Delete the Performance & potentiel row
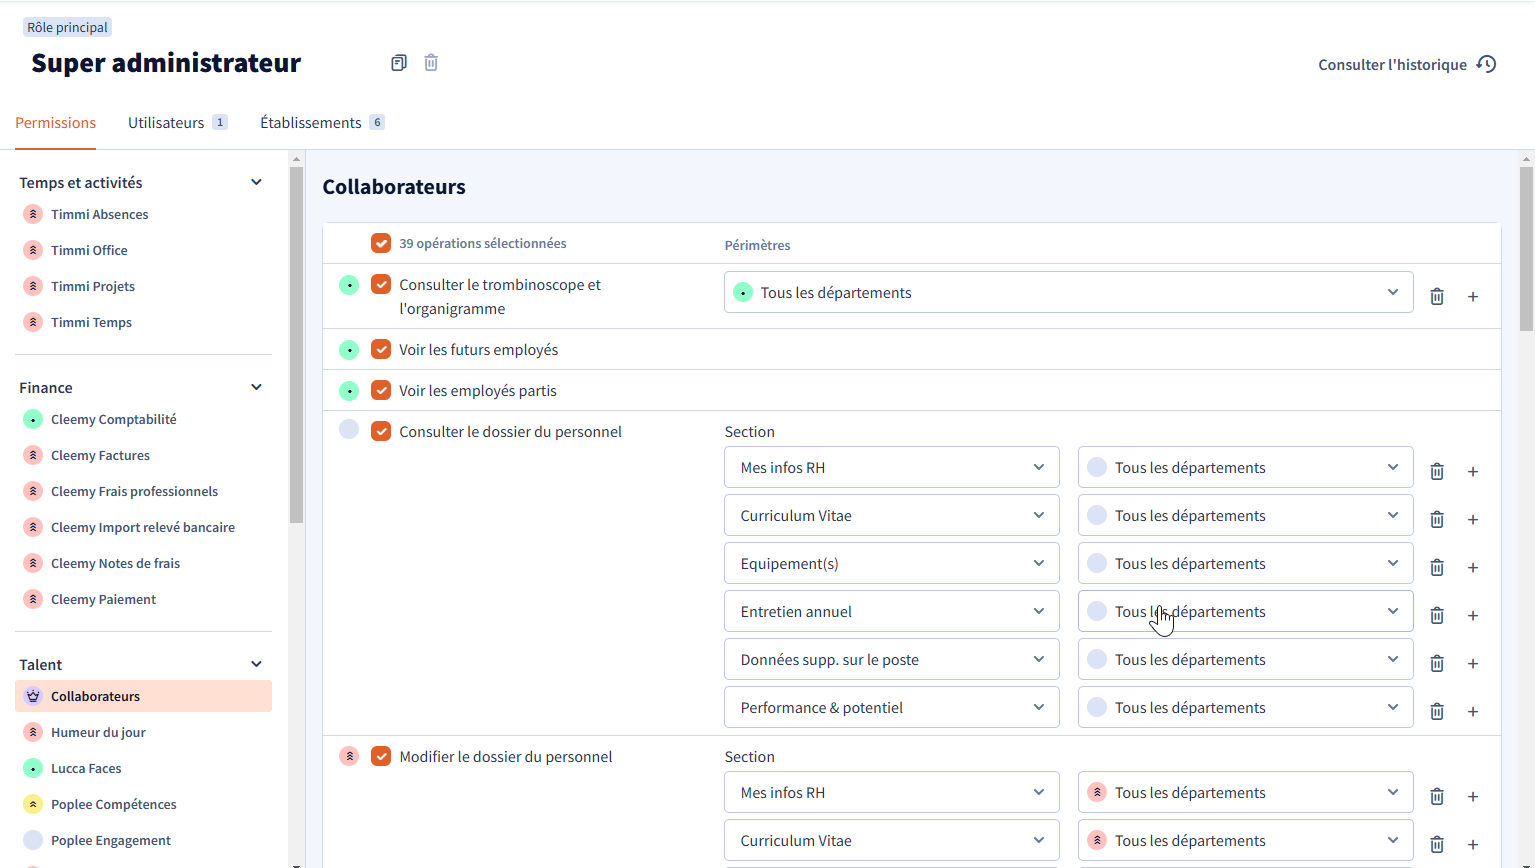Viewport: 1535px width, 868px height. 1437,711
